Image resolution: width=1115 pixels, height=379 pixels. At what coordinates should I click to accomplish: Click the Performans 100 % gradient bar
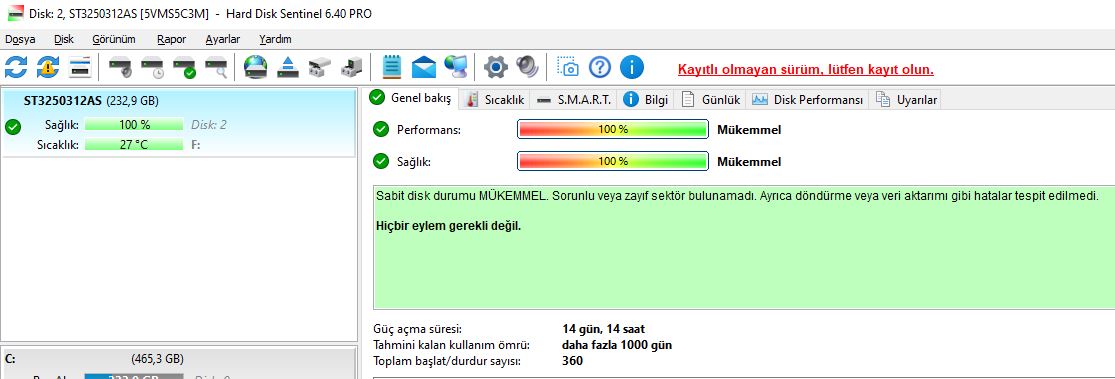pos(612,129)
